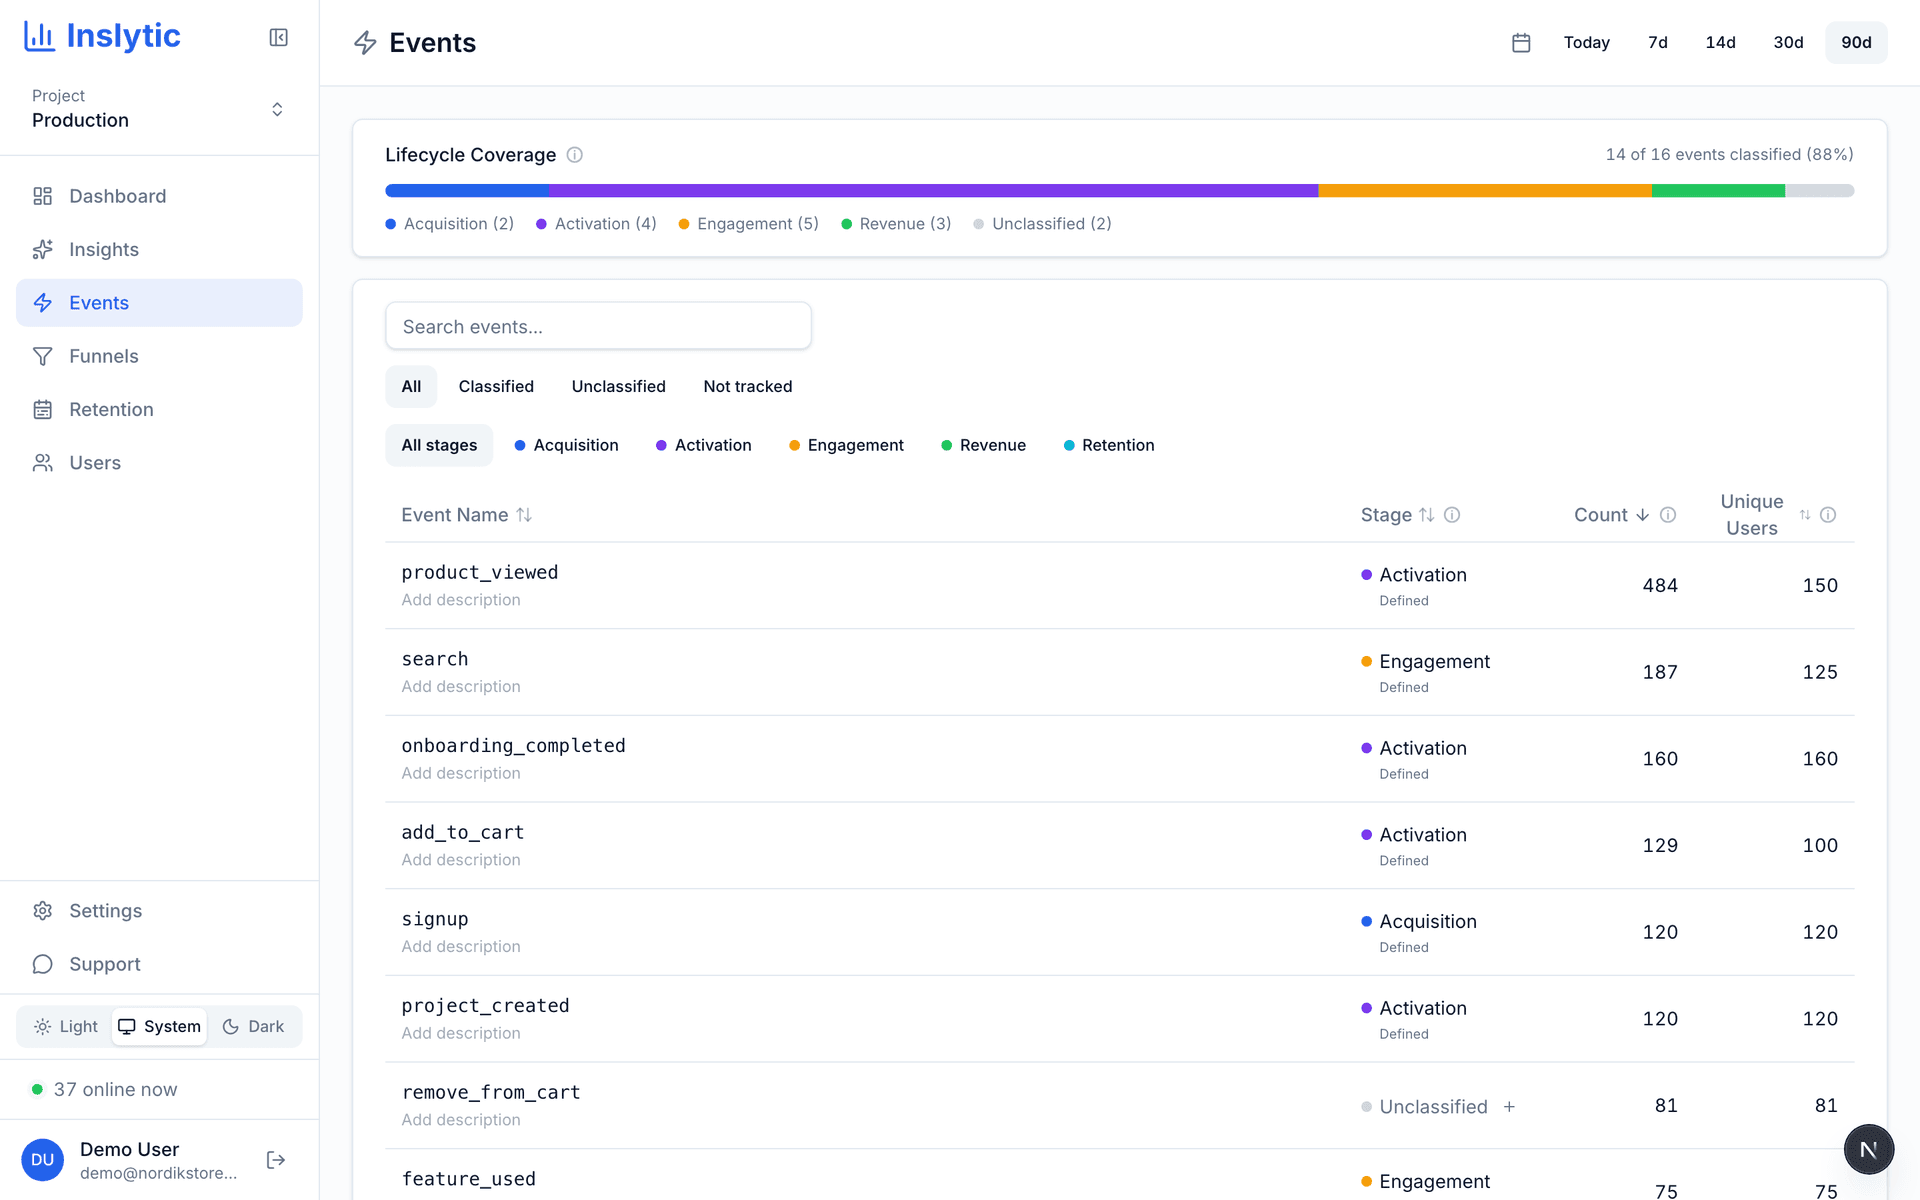Screen dimensions: 1920x1200
Task: Open the Production project switcher
Action: 157,108
